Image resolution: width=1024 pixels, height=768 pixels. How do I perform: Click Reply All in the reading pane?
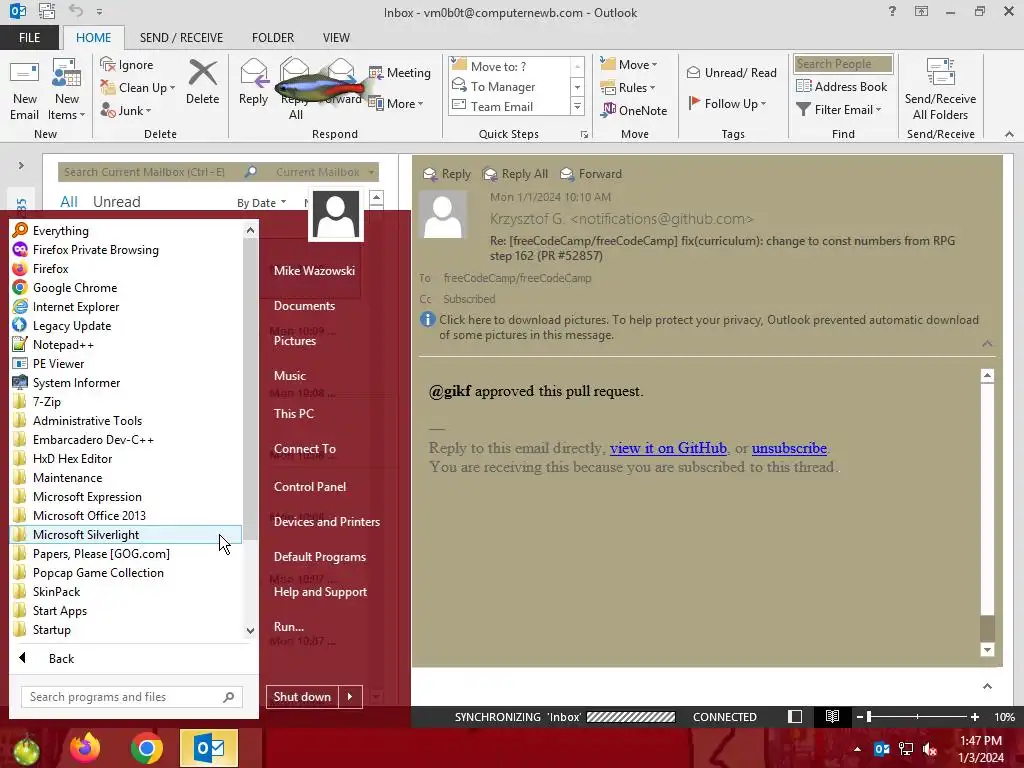(515, 174)
